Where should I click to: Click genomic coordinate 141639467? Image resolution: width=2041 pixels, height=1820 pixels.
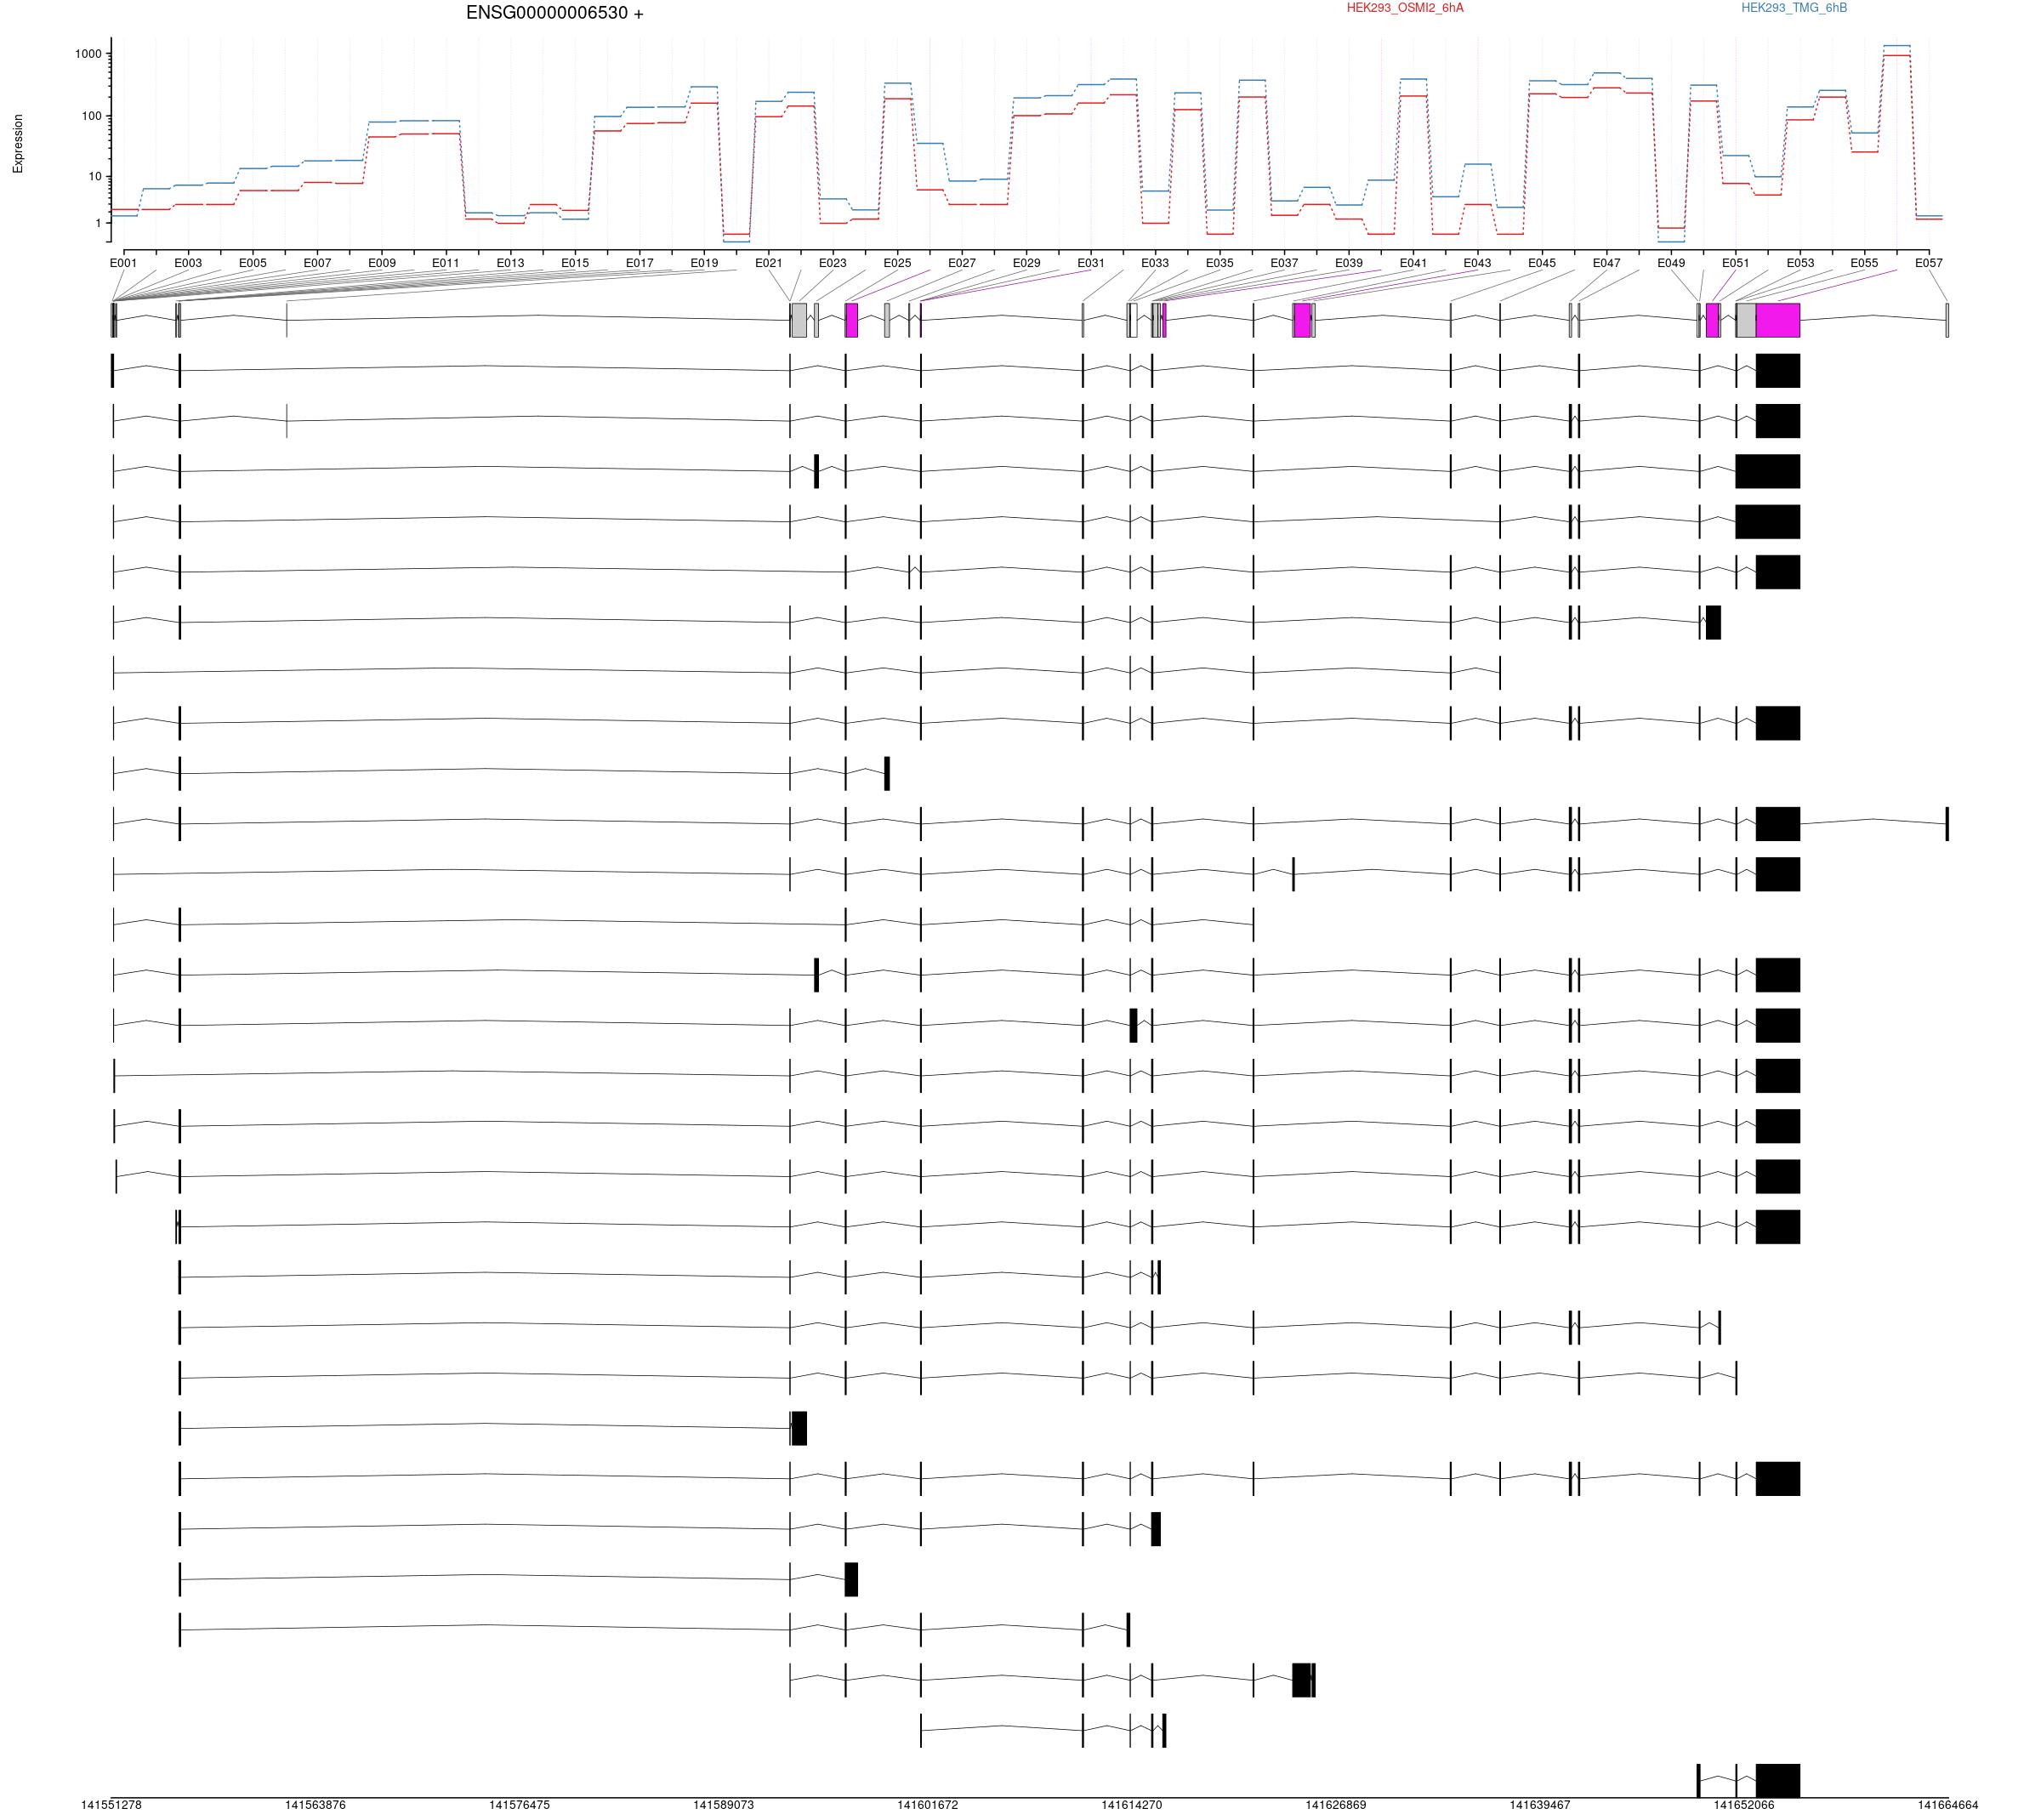pyautogui.click(x=1540, y=1805)
